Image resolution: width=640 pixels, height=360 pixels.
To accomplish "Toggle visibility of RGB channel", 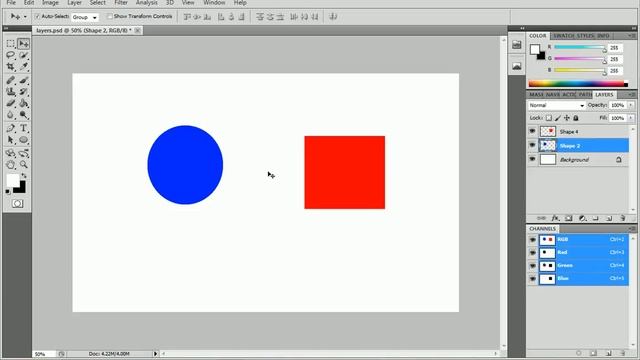I will (x=532, y=240).
